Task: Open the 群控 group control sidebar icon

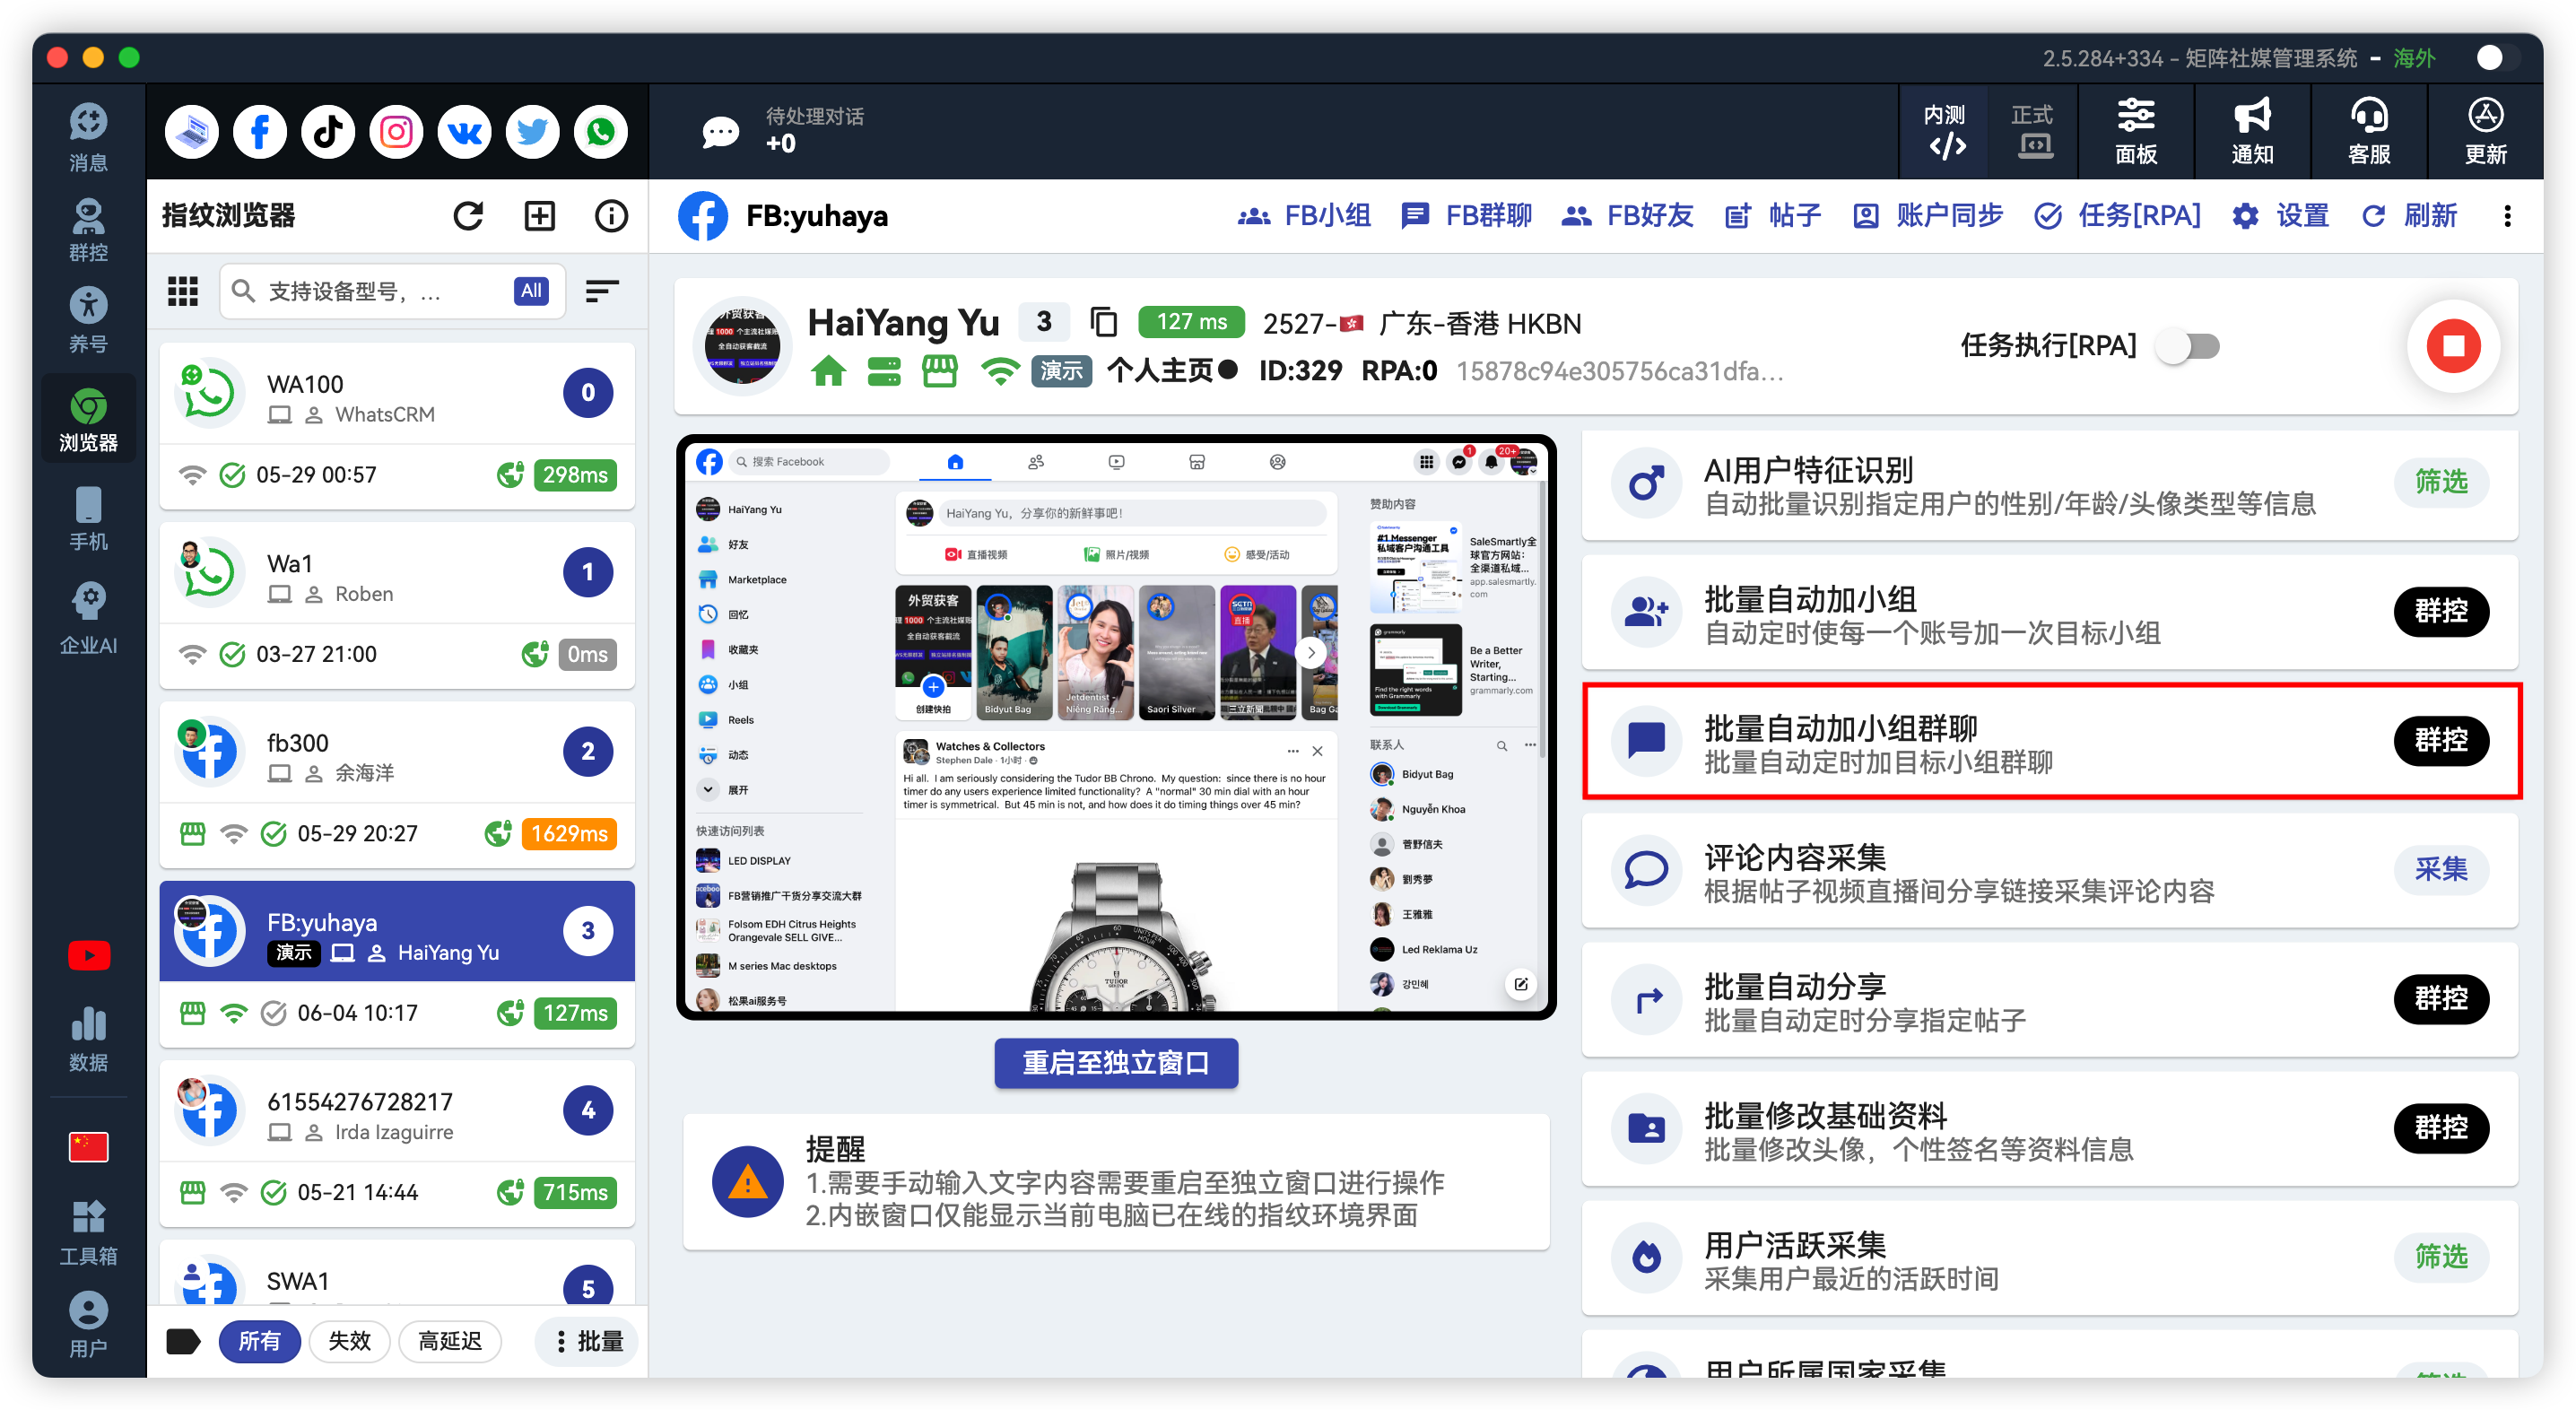Action: pos(88,230)
